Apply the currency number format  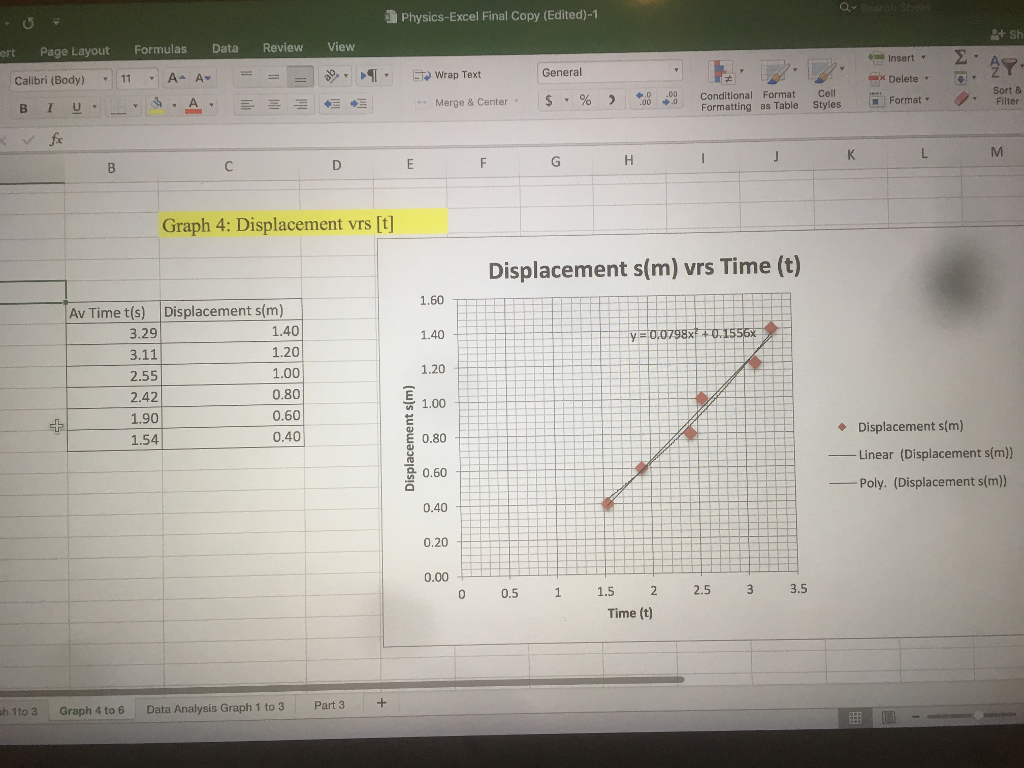tap(551, 101)
